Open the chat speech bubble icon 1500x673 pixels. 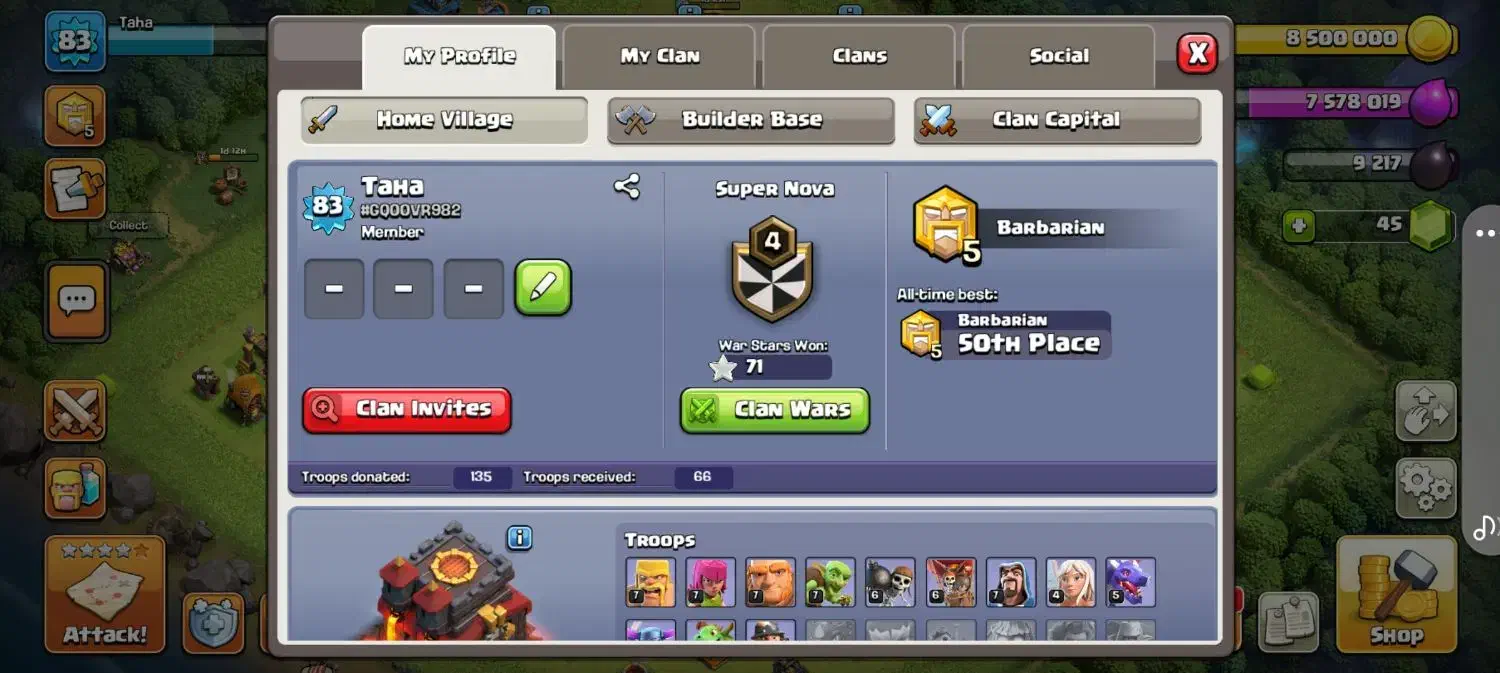point(76,299)
